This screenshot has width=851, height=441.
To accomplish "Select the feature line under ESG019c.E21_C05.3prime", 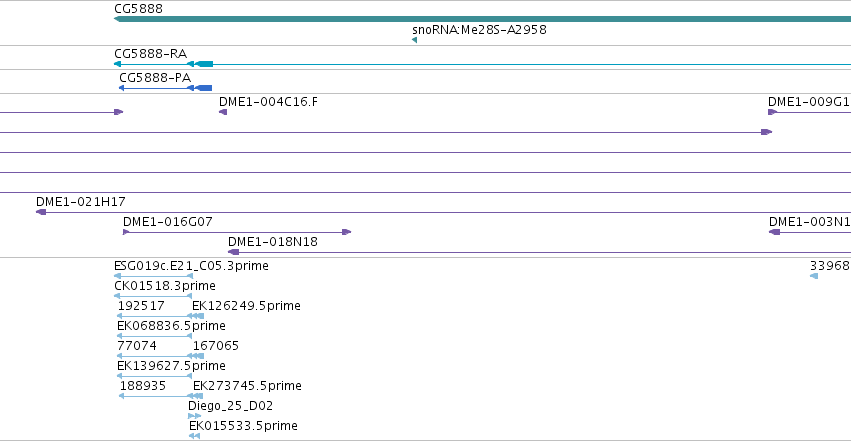I will [x=154, y=276].
